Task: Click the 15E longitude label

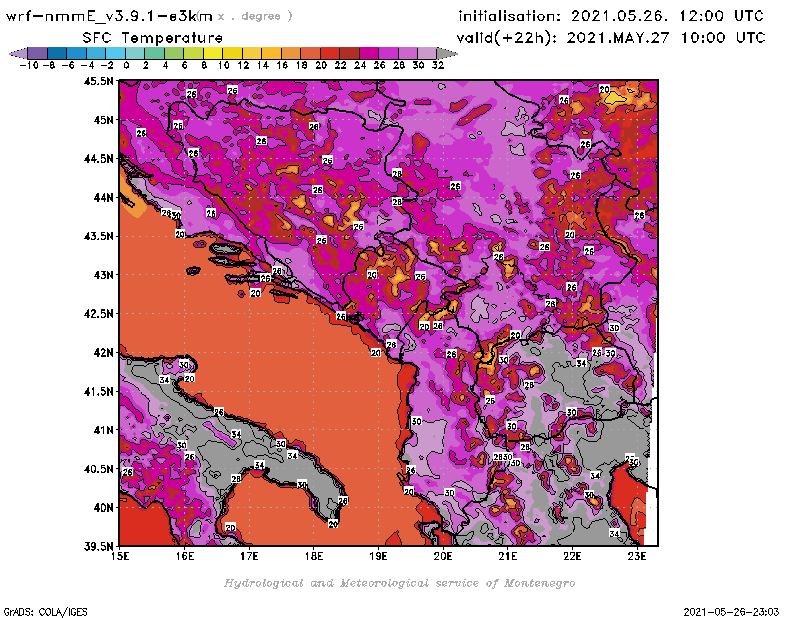Action: 120,556
